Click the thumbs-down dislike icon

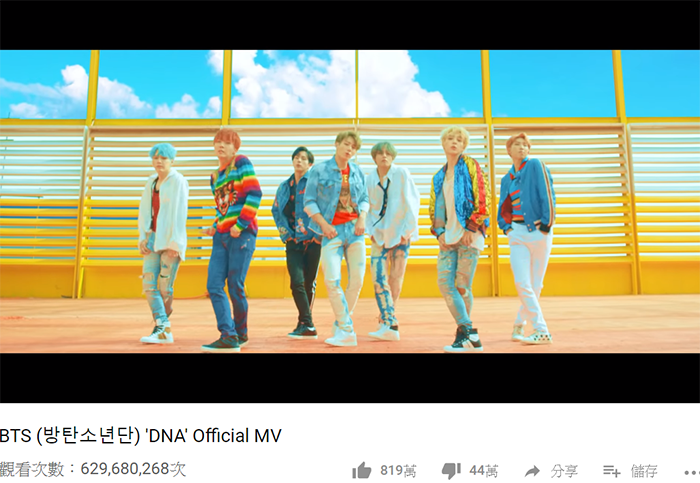coord(451,471)
